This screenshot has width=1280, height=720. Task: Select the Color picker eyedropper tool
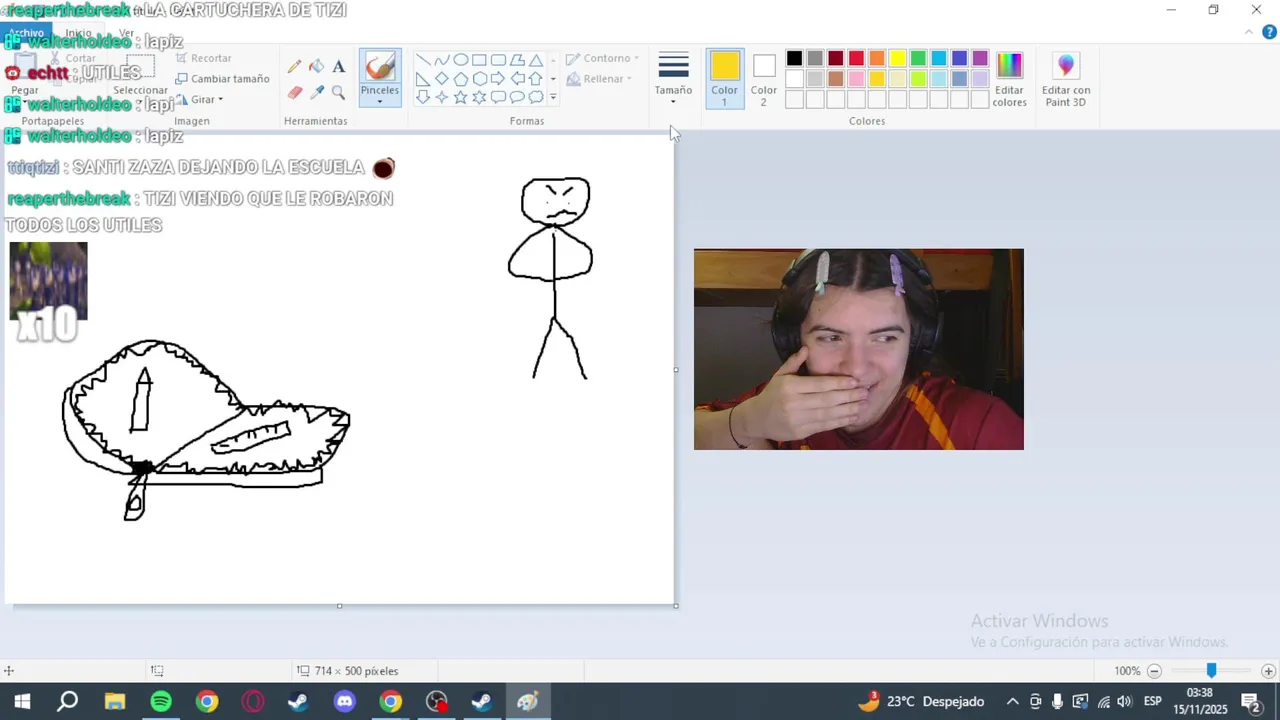tap(316, 92)
